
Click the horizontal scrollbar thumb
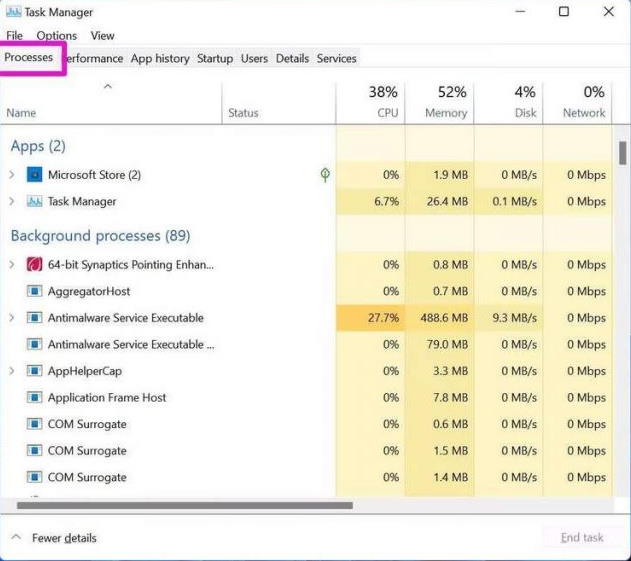(185, 505)
